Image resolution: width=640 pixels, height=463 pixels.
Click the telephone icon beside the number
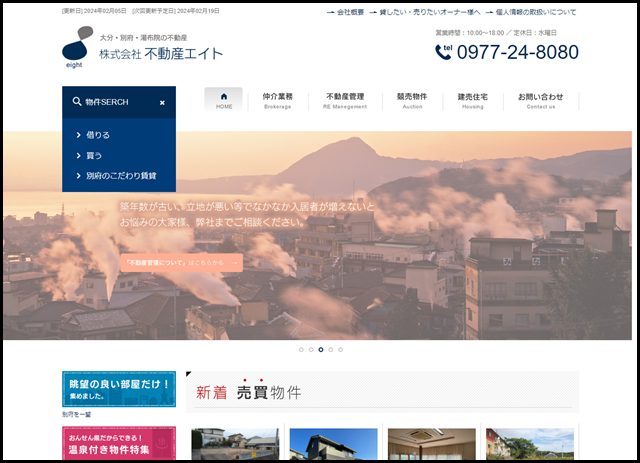point(443,52)
